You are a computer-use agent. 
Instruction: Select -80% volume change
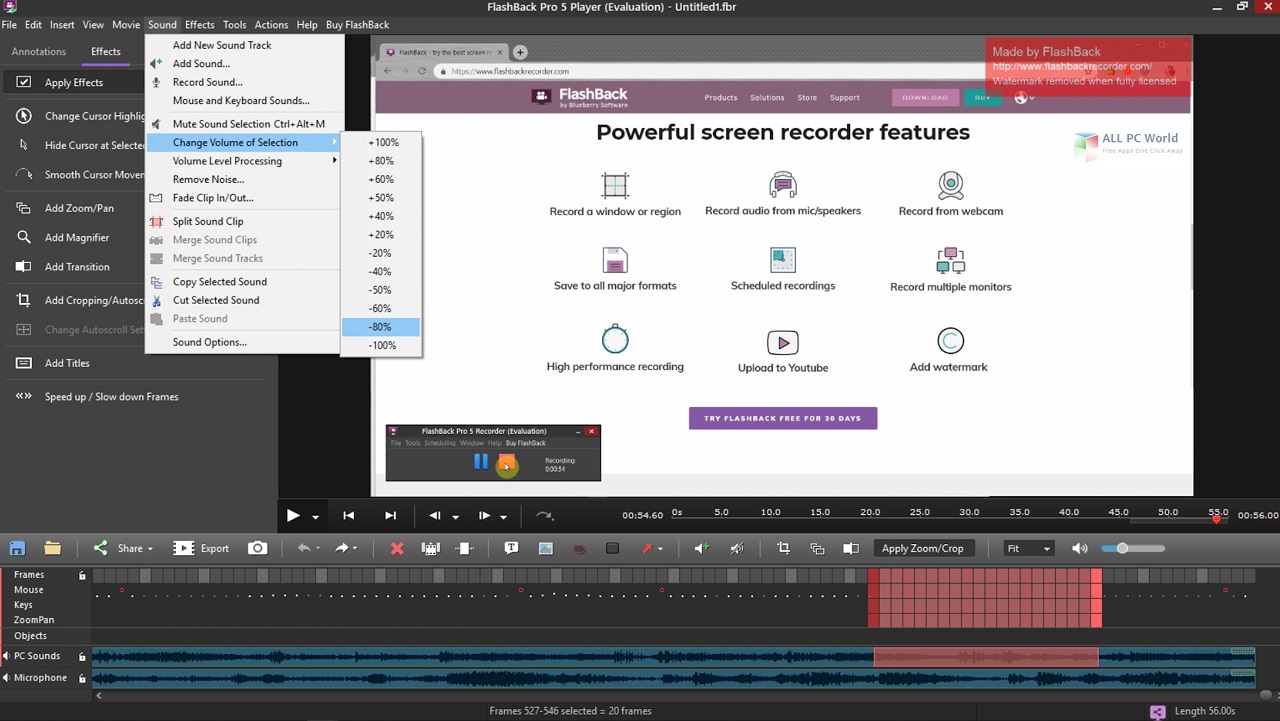point(381,327)
